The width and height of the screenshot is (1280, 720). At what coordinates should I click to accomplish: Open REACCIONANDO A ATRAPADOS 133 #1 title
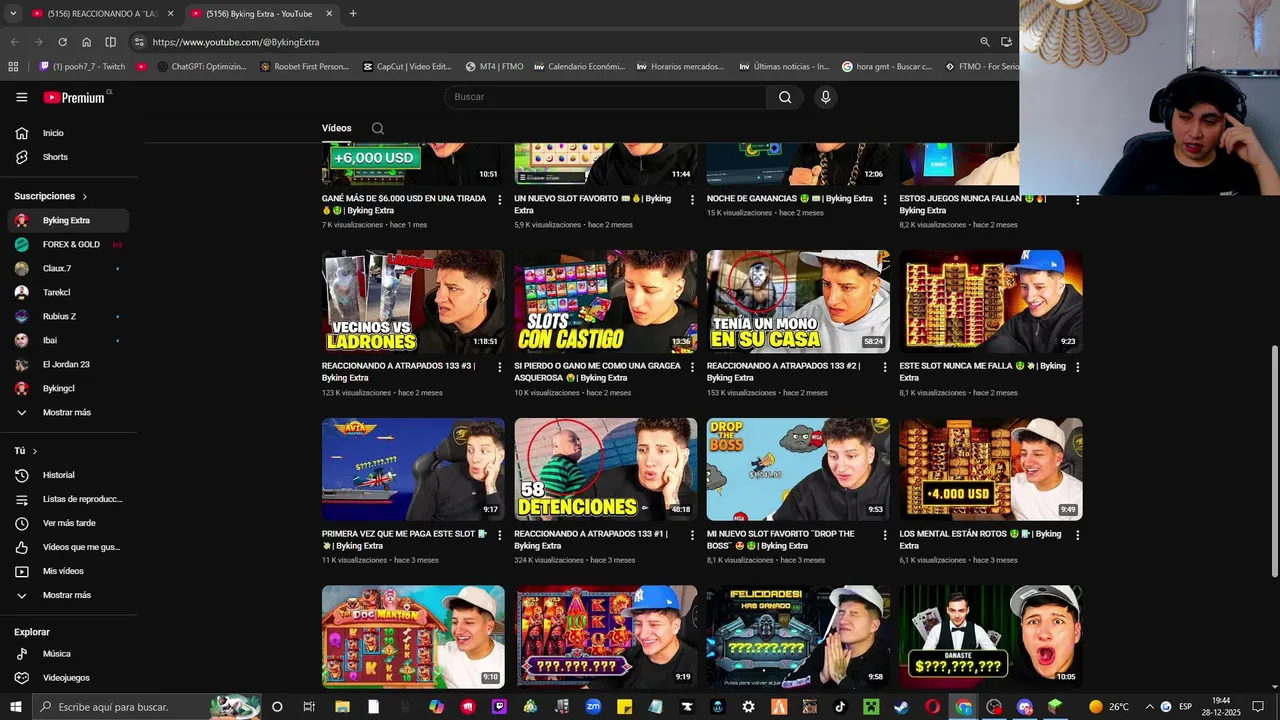coord(590,540)
